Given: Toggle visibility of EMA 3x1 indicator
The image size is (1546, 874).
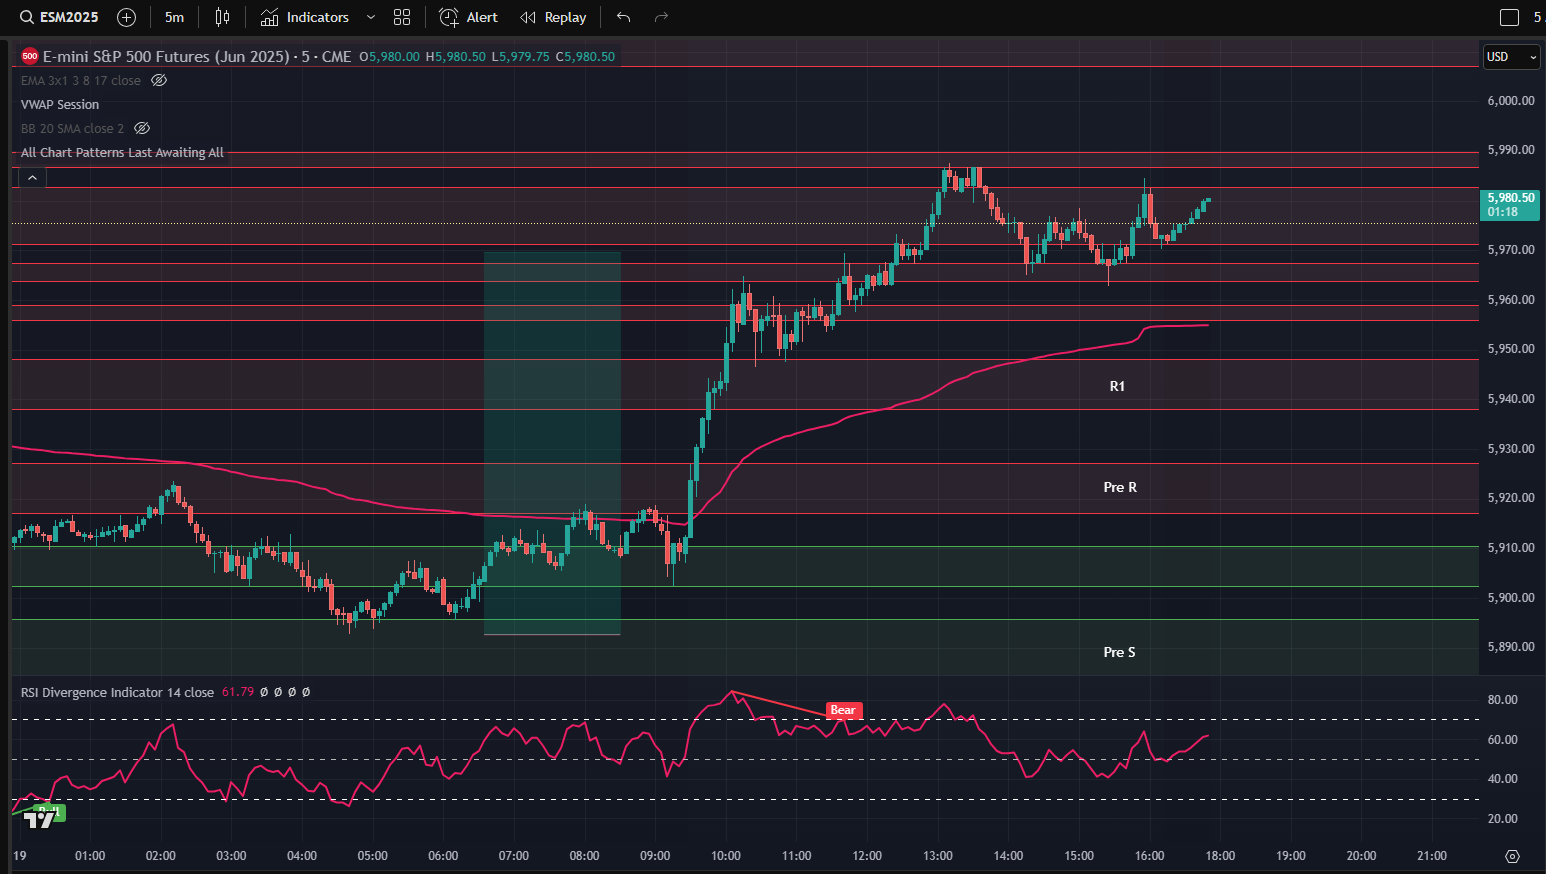Looking at the screenshot, I should 159,80.
